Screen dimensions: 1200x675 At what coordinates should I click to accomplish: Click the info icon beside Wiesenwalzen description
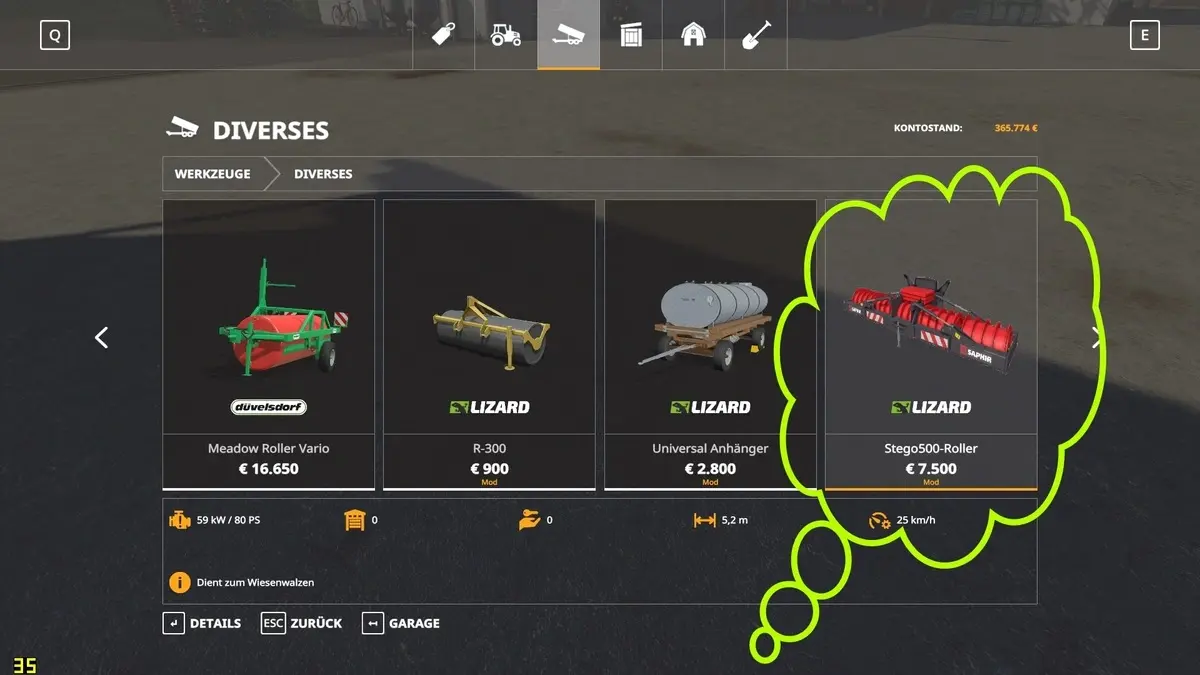[x=179, y=582]
